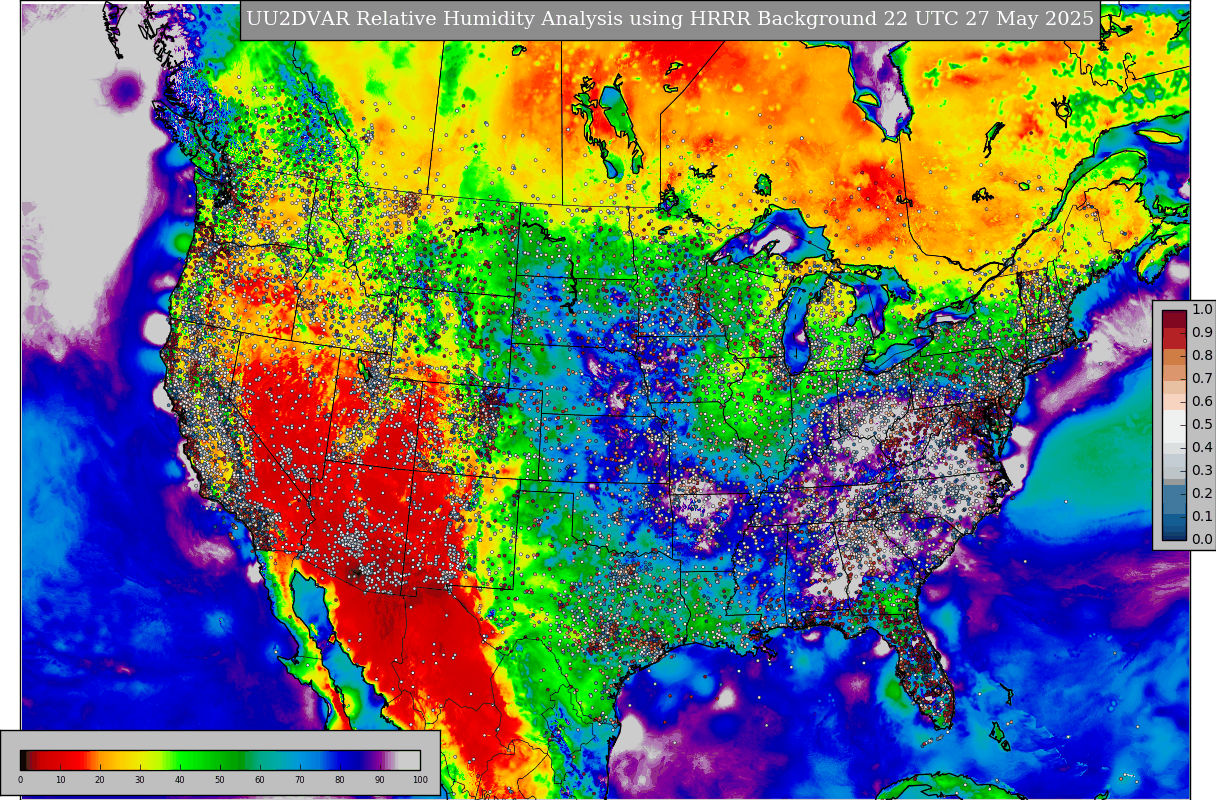The height and width of the screenshot is (800, 1216).
Task: Click the 50 tick label on the humidity colorbar
Action: 220,780
